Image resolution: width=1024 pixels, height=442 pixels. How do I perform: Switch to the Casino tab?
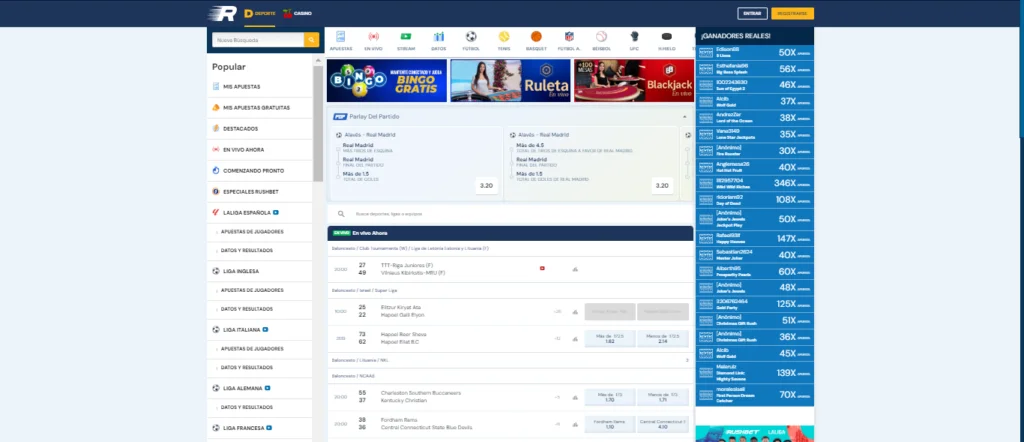coord(297,13)
